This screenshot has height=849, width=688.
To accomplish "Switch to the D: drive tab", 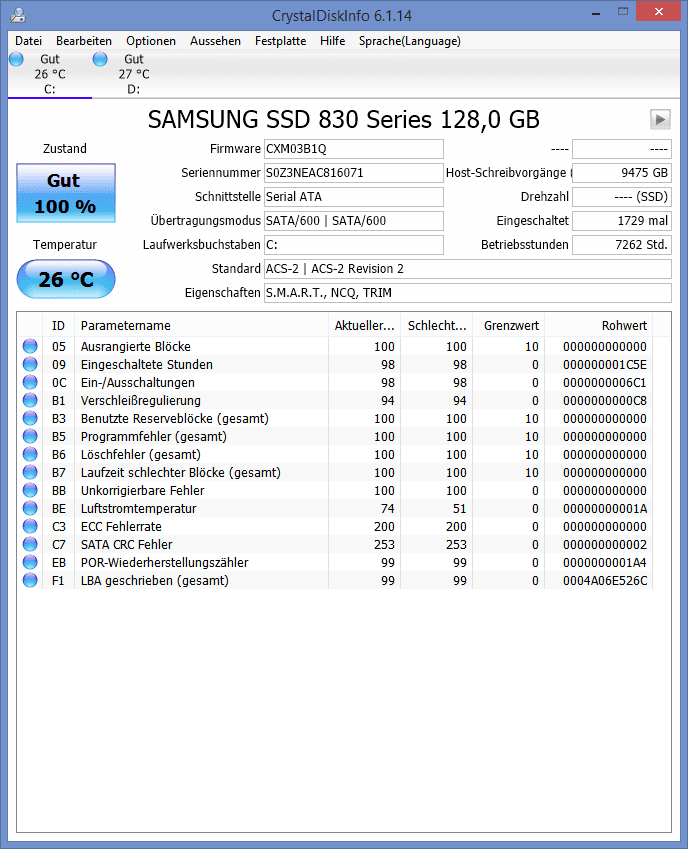I will [x=134, y=74].
